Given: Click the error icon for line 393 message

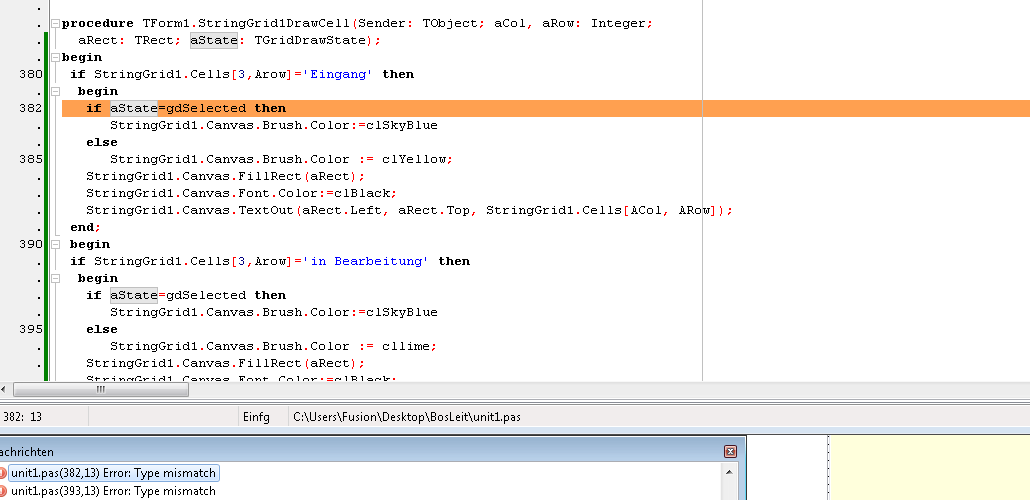Looking at the screenshot, I should [3, 491].
